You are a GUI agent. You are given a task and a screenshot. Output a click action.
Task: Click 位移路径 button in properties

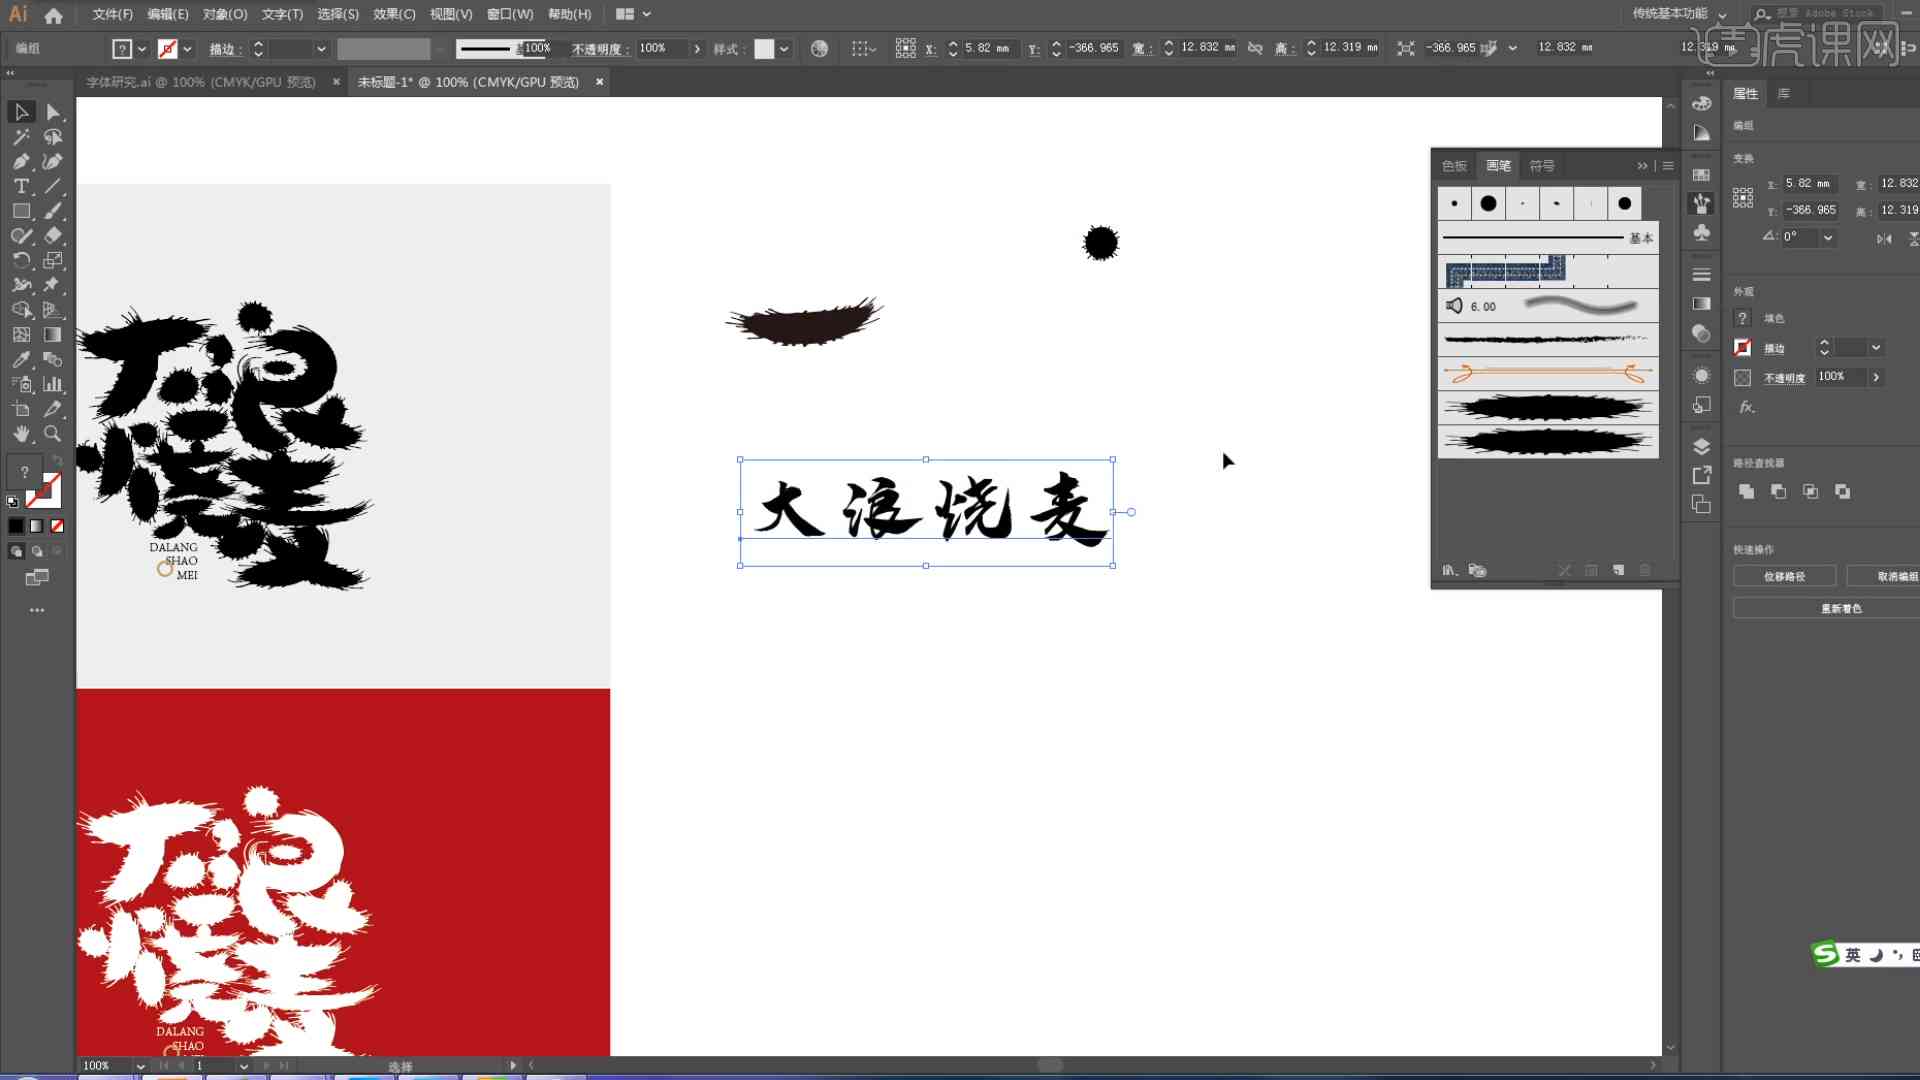[1784, 576]
